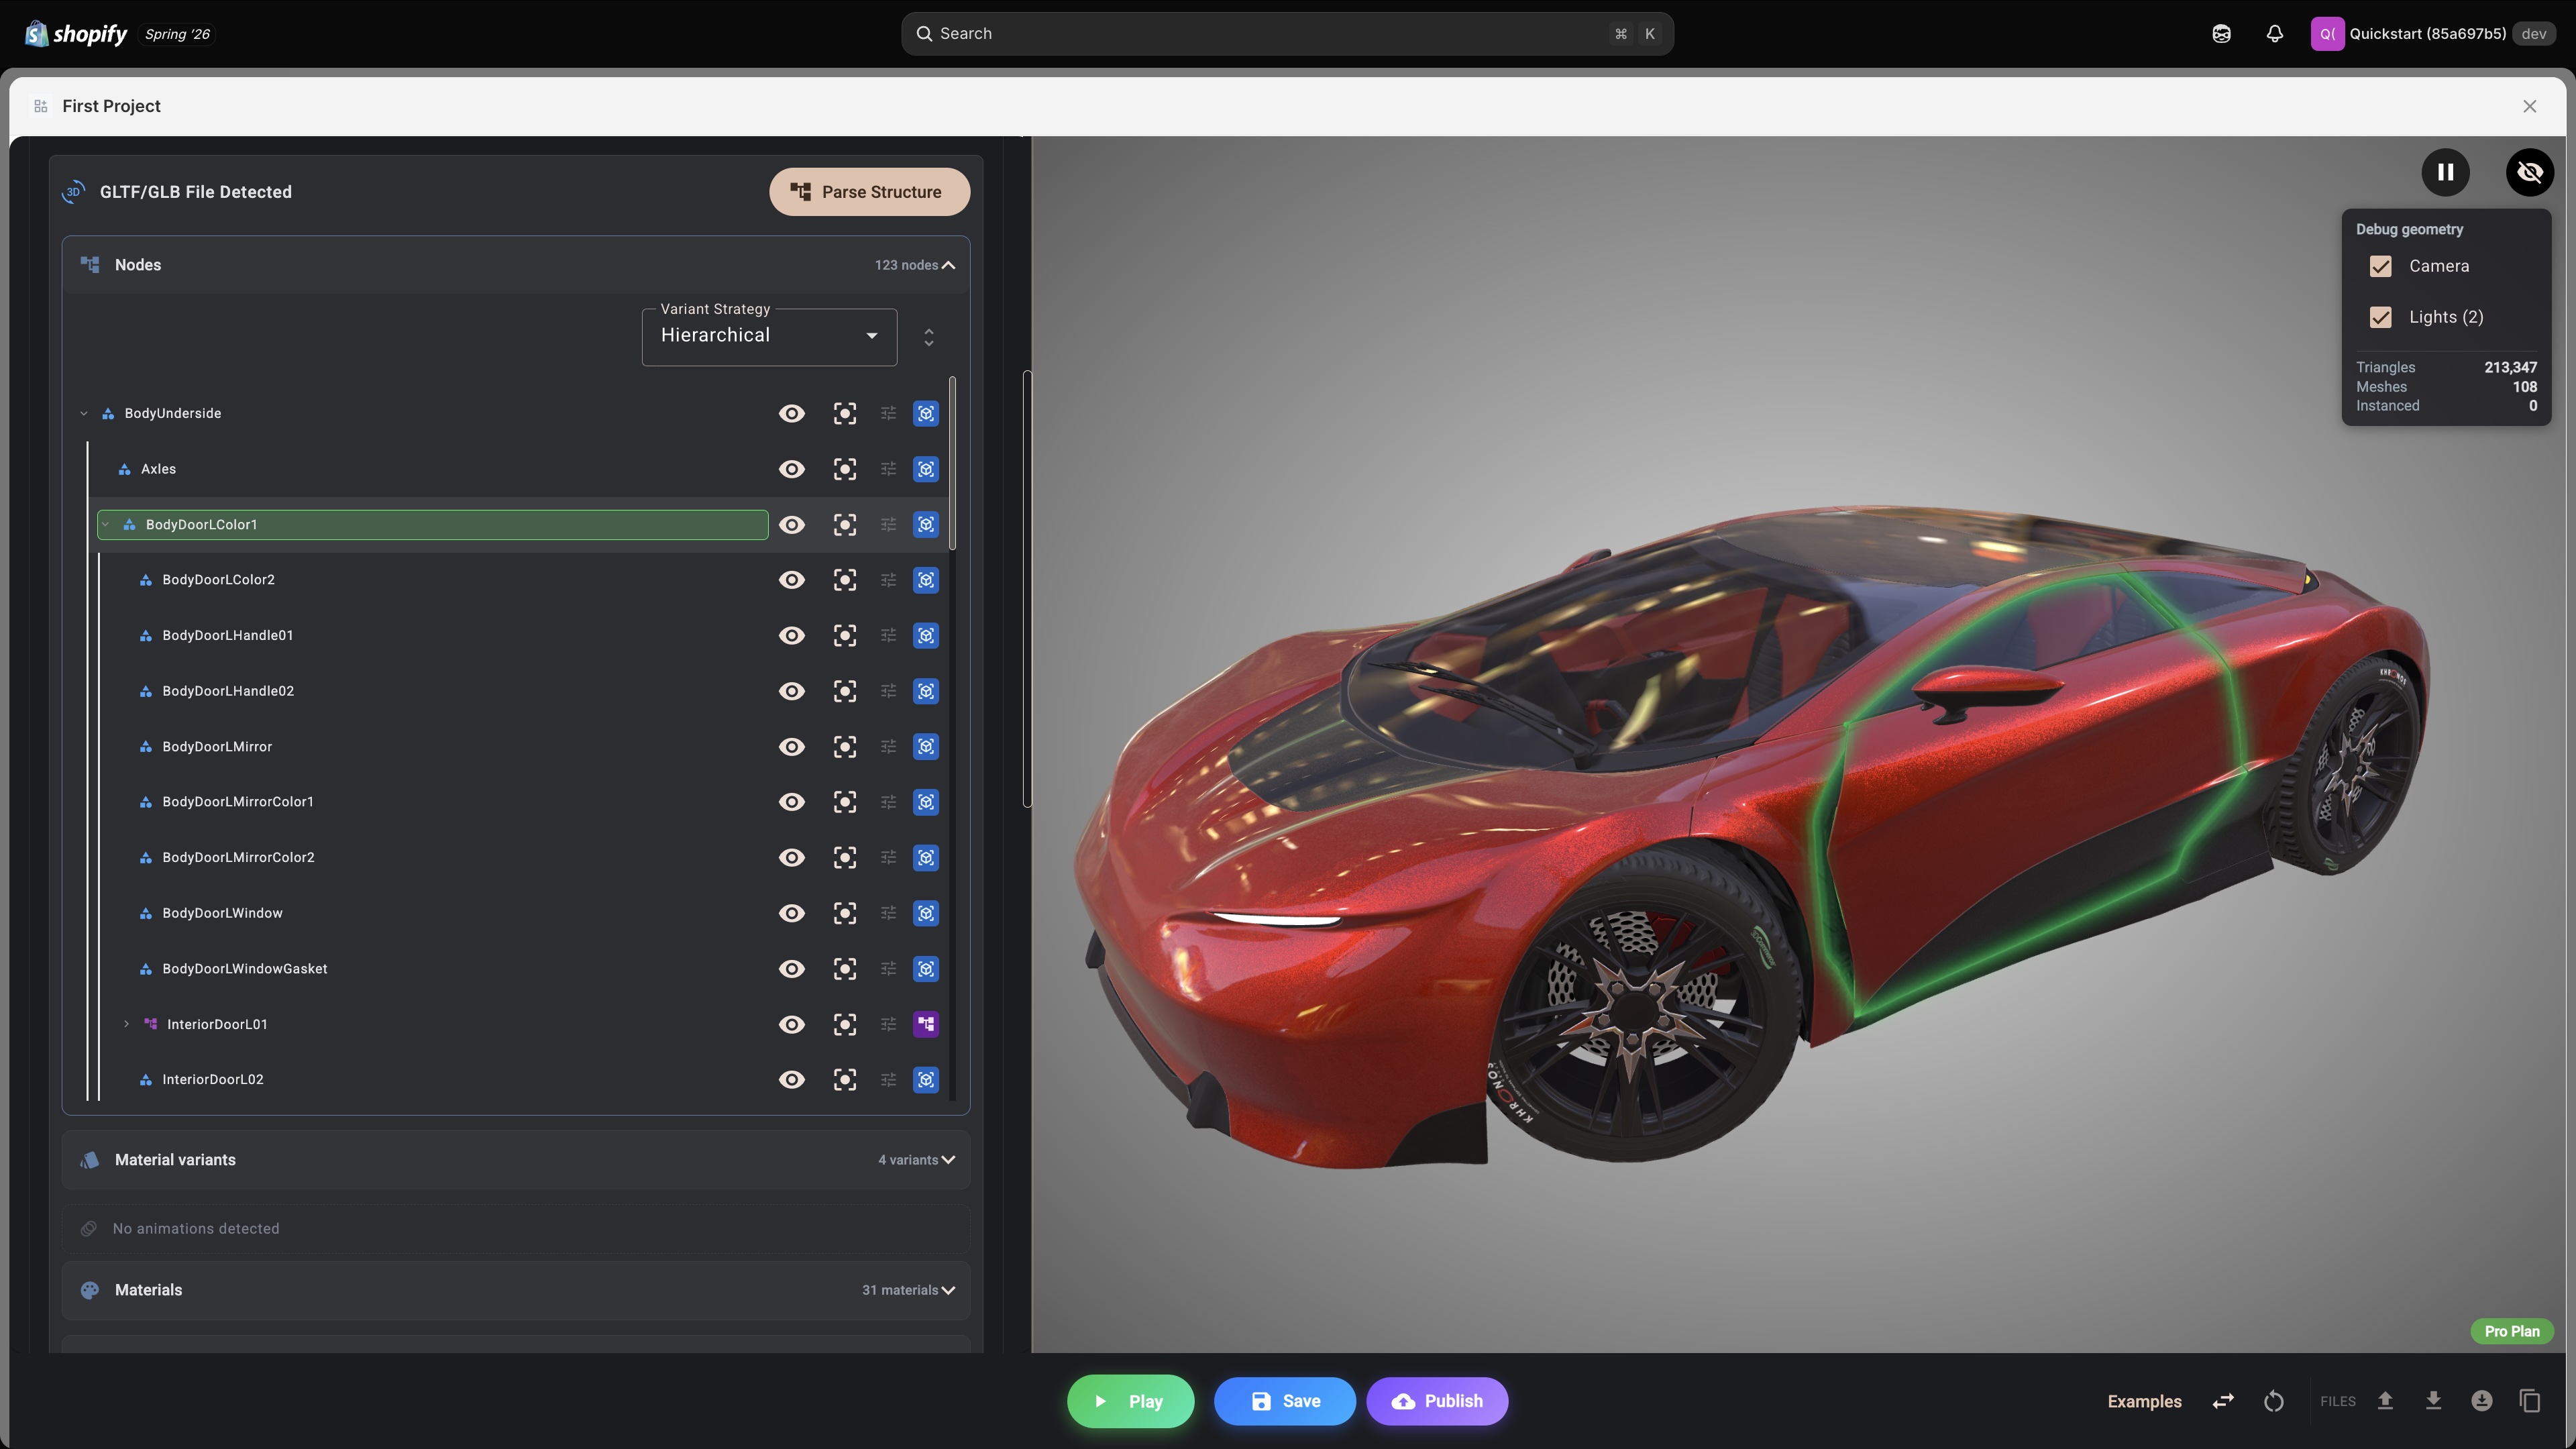
Task: Focus camera on Axles node
Action: point(845,469)
